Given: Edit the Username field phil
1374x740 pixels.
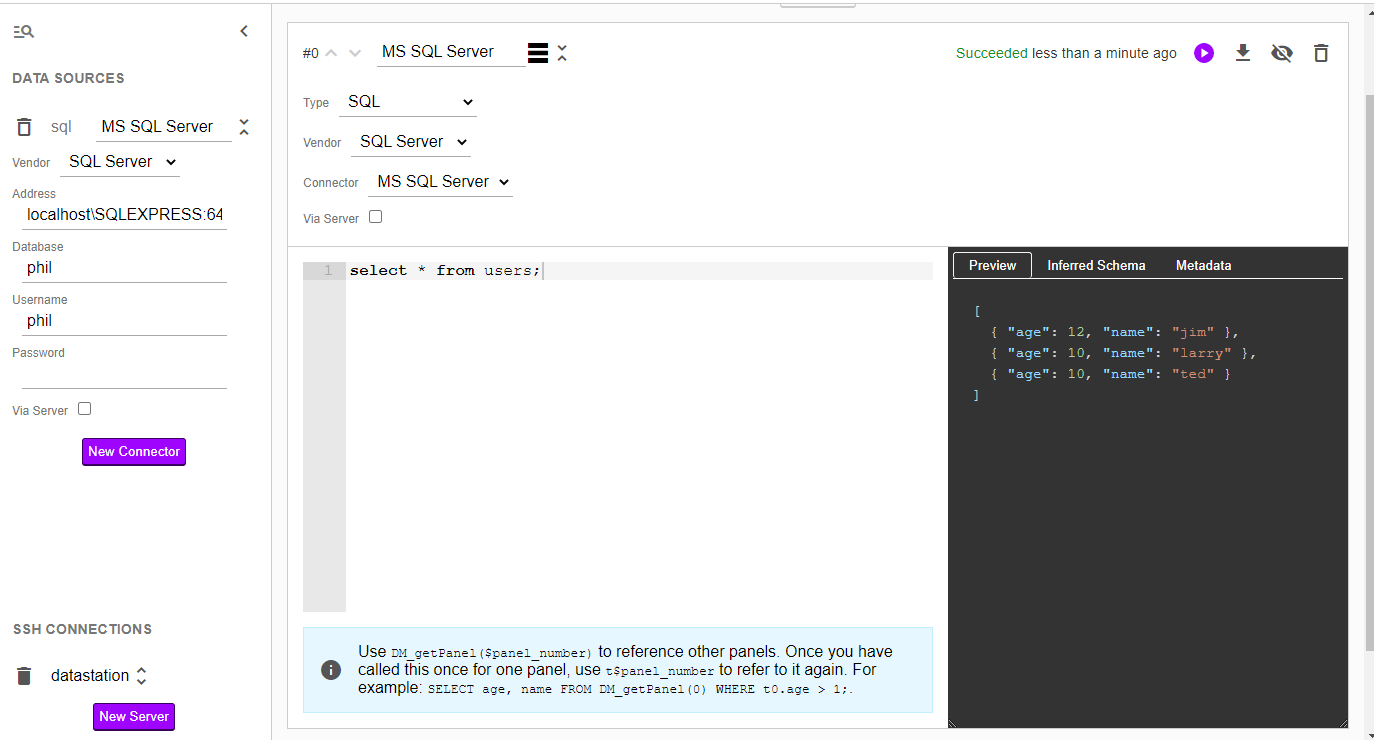Looking at the screenshot, I should click(x=124, y=321).
